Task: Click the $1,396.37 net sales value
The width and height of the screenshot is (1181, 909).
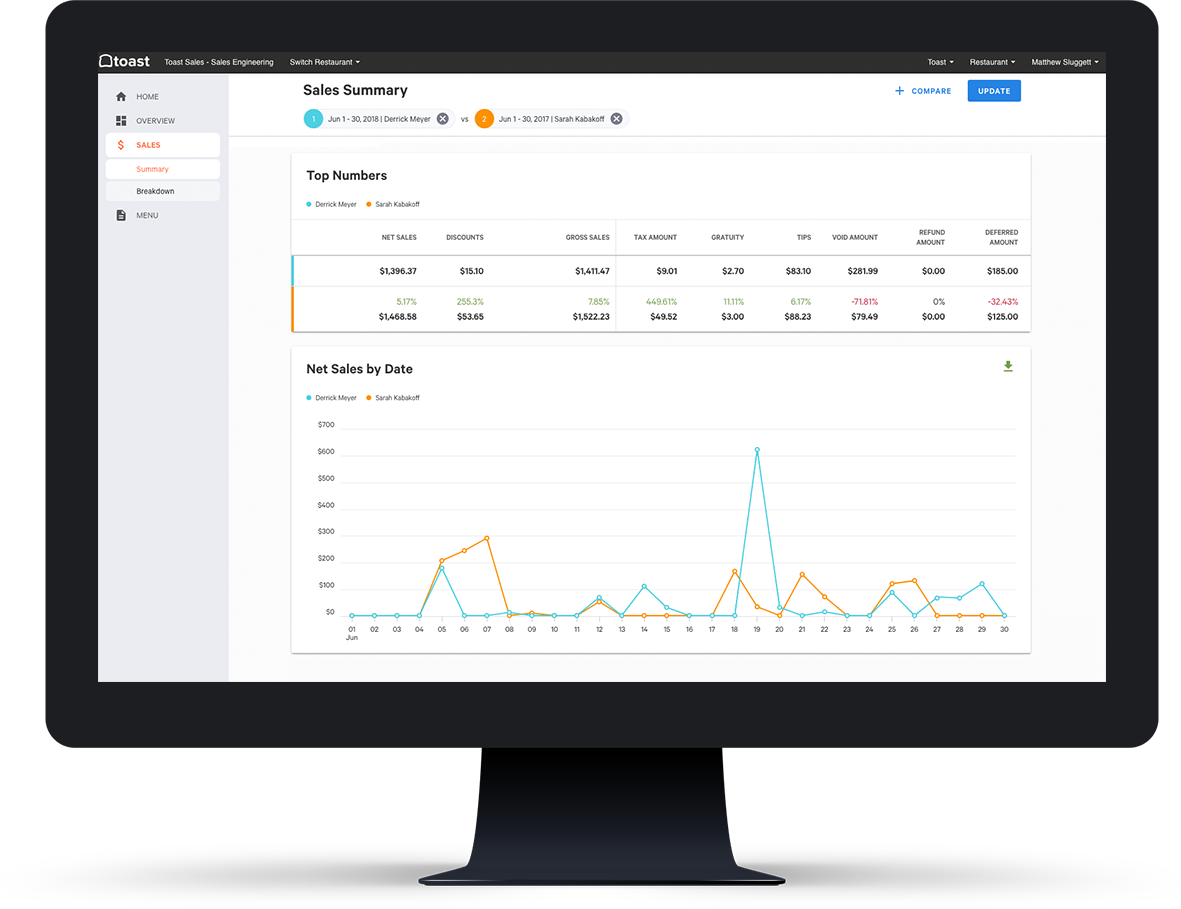Action: [398, 271]
